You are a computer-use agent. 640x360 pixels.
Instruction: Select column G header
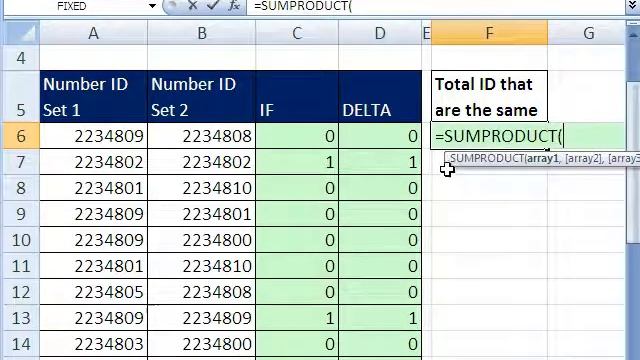tap(587, 33)
